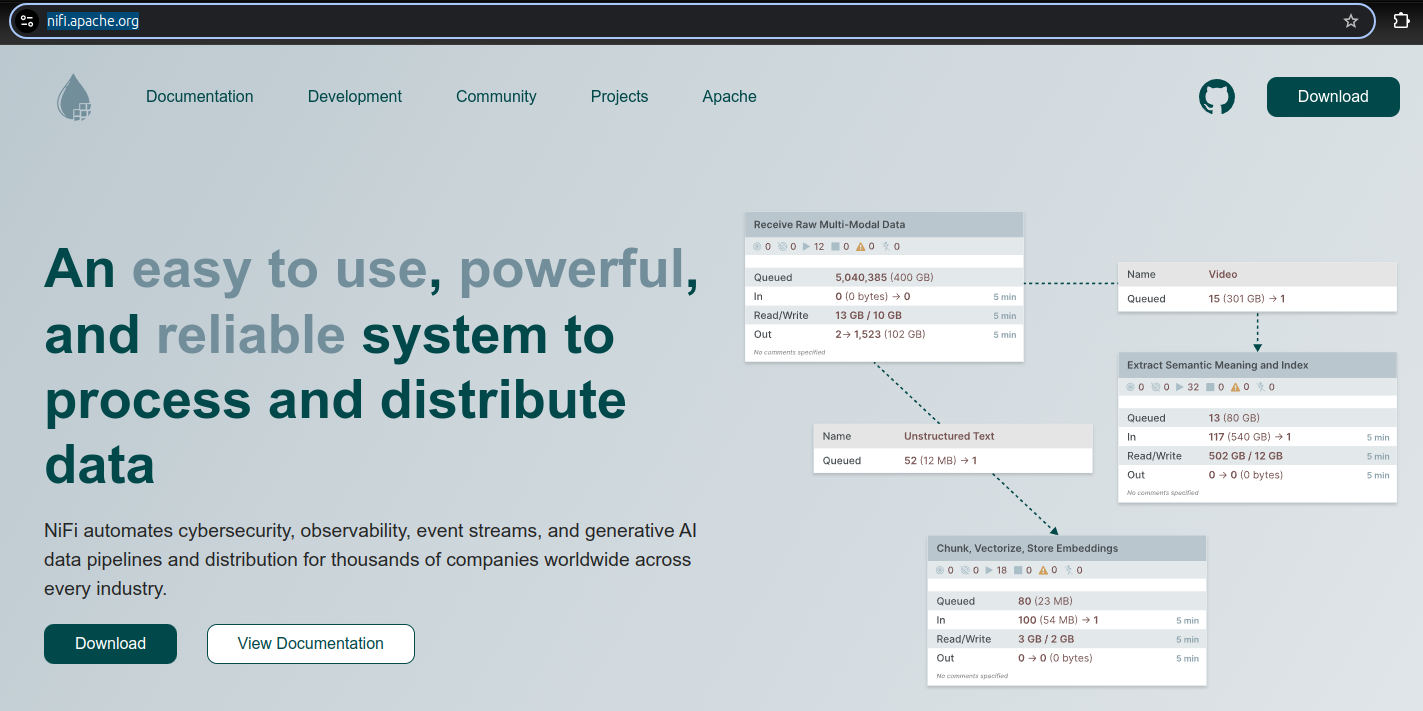Click running play icon showing 18 in Chunk card
The width and height of the screenshot is (1423, 711).
point(990,571)
